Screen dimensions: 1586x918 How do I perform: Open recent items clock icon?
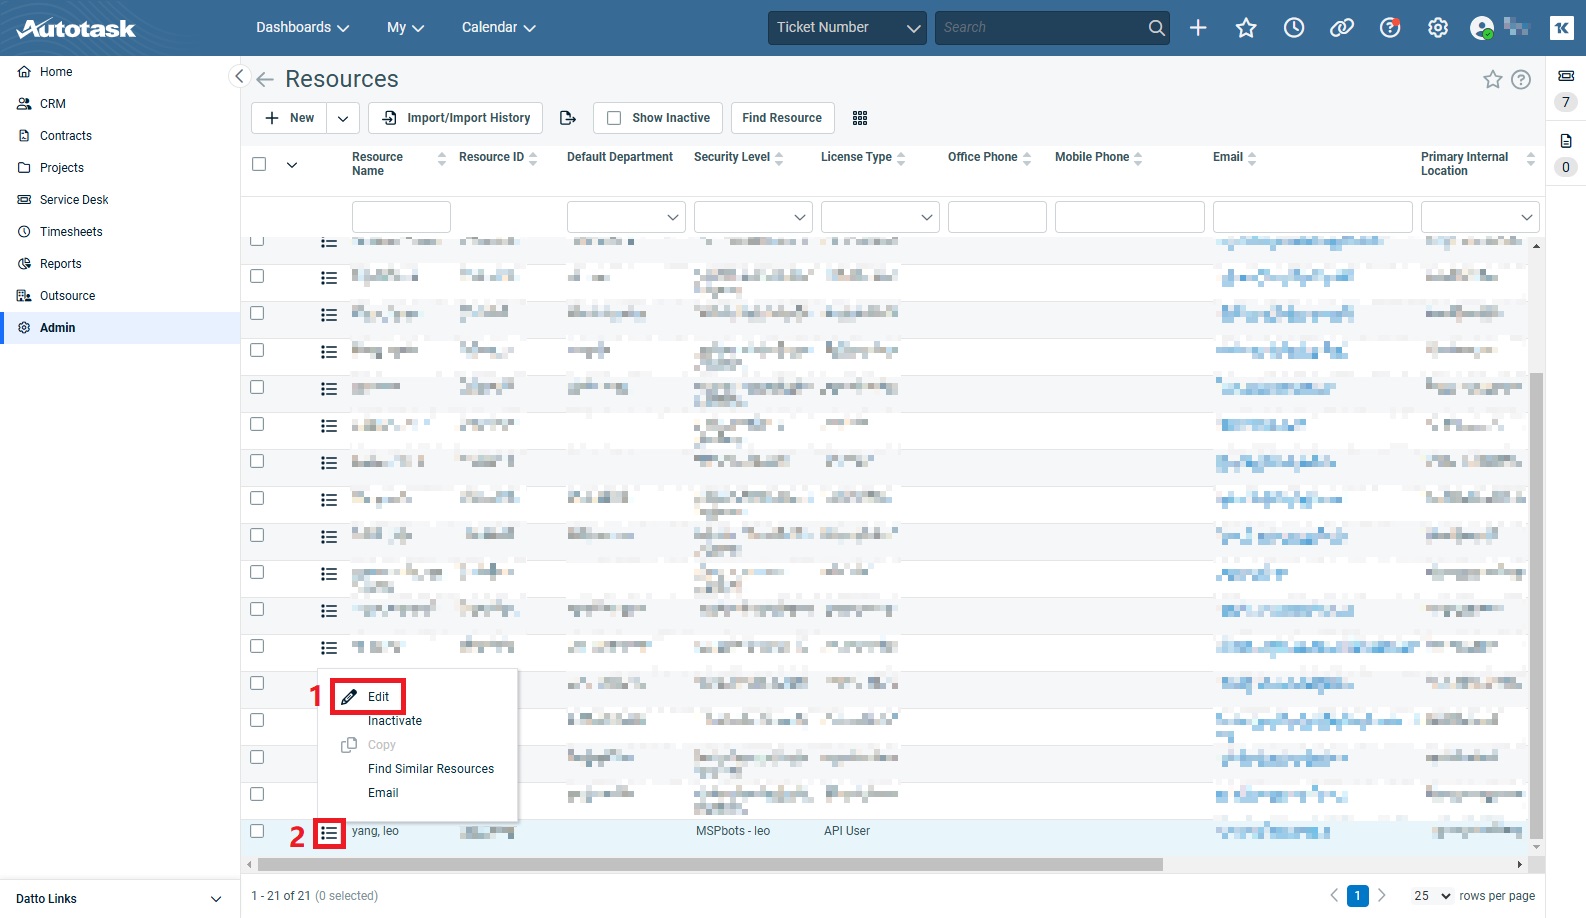pos(1294,28)
